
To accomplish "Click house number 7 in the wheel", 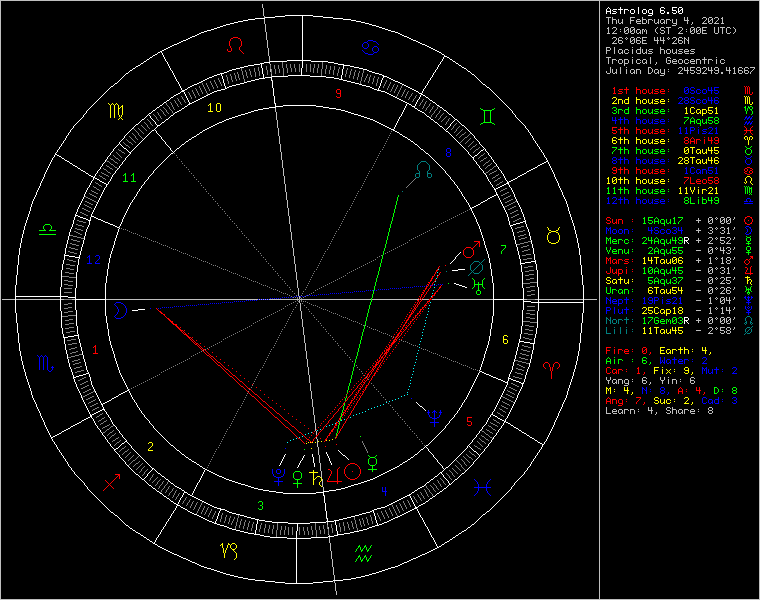I will (503, 249).
